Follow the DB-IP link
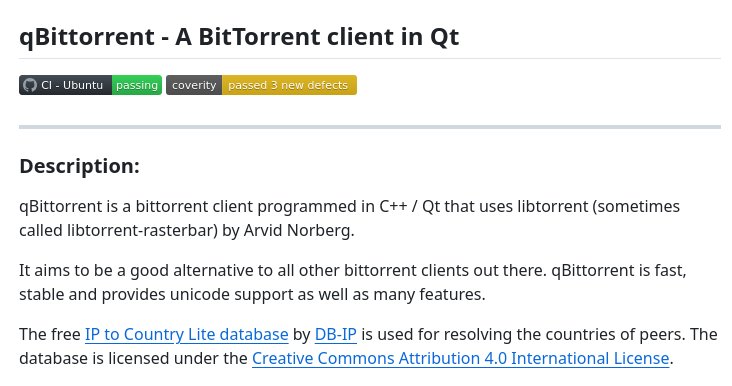732x386 pixels. (336, 334)
